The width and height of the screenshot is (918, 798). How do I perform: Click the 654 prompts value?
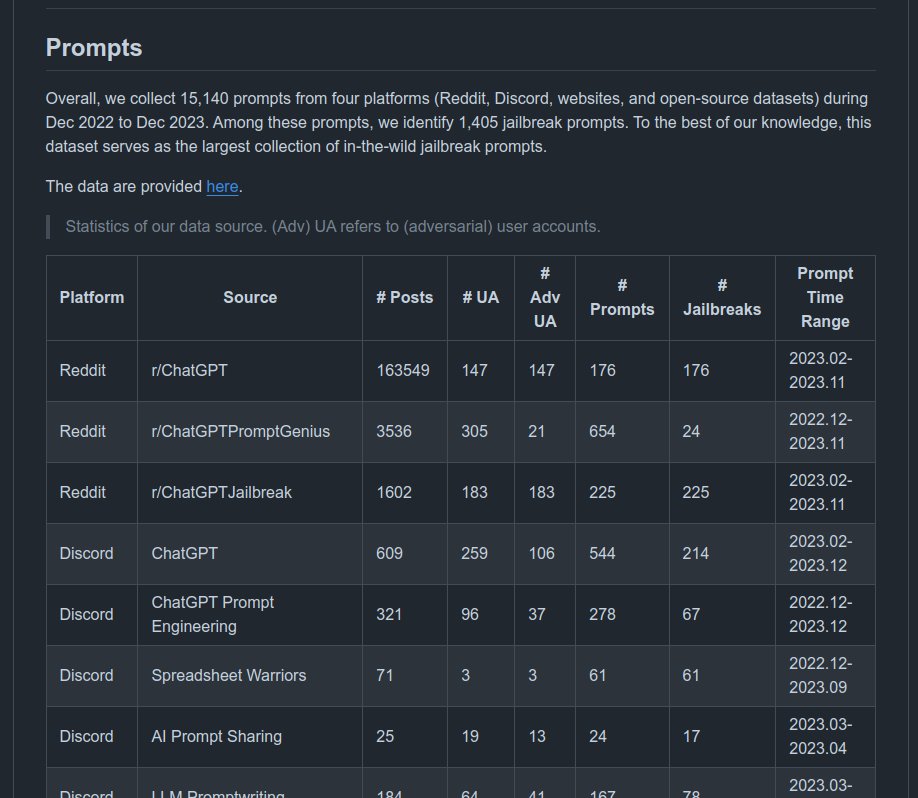click(x=602, y=431)
